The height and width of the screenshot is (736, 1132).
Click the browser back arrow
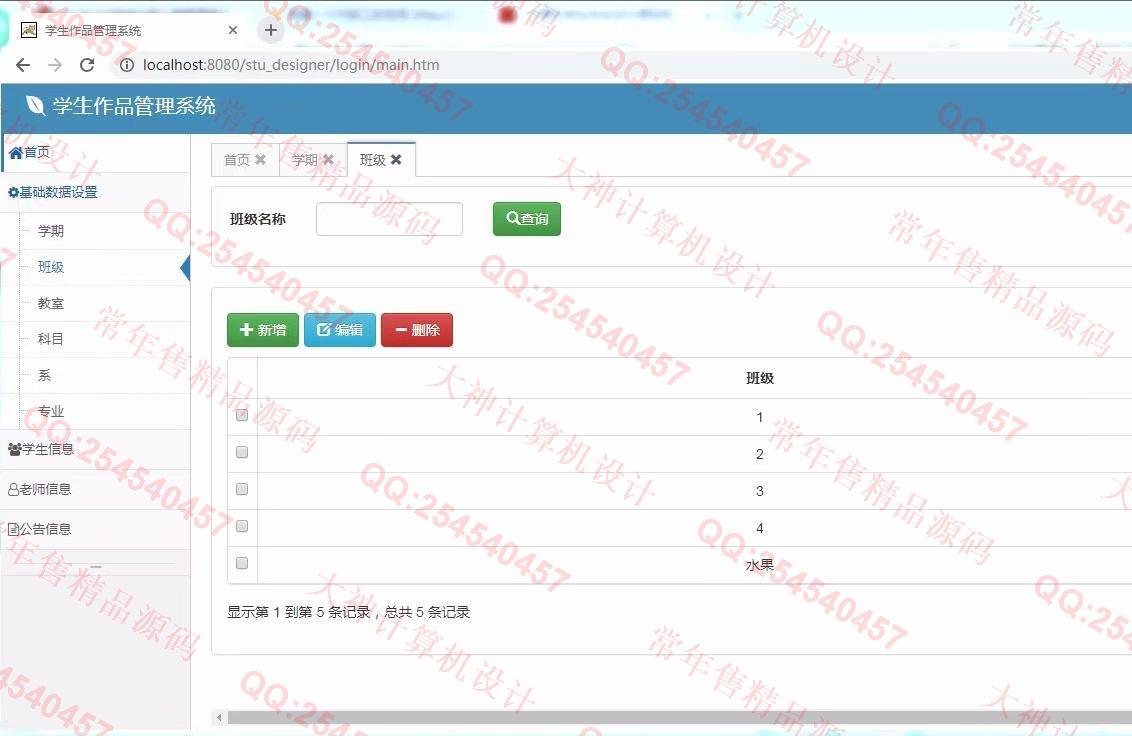point(23,65)
